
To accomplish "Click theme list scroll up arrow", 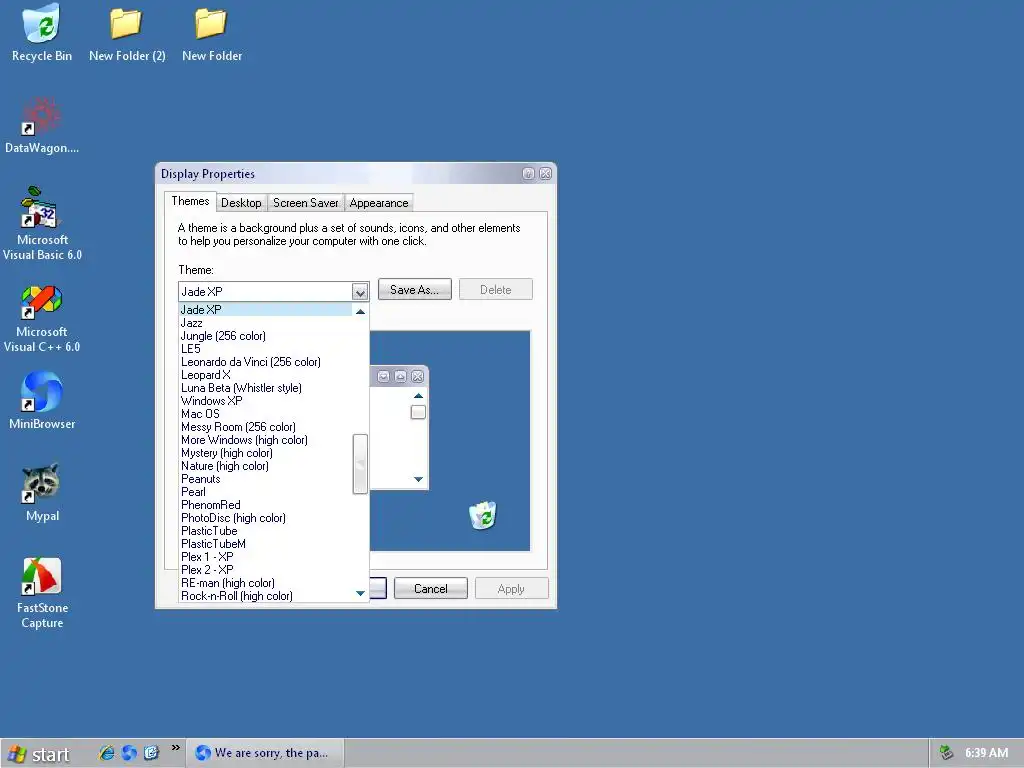I will (360, 312).
